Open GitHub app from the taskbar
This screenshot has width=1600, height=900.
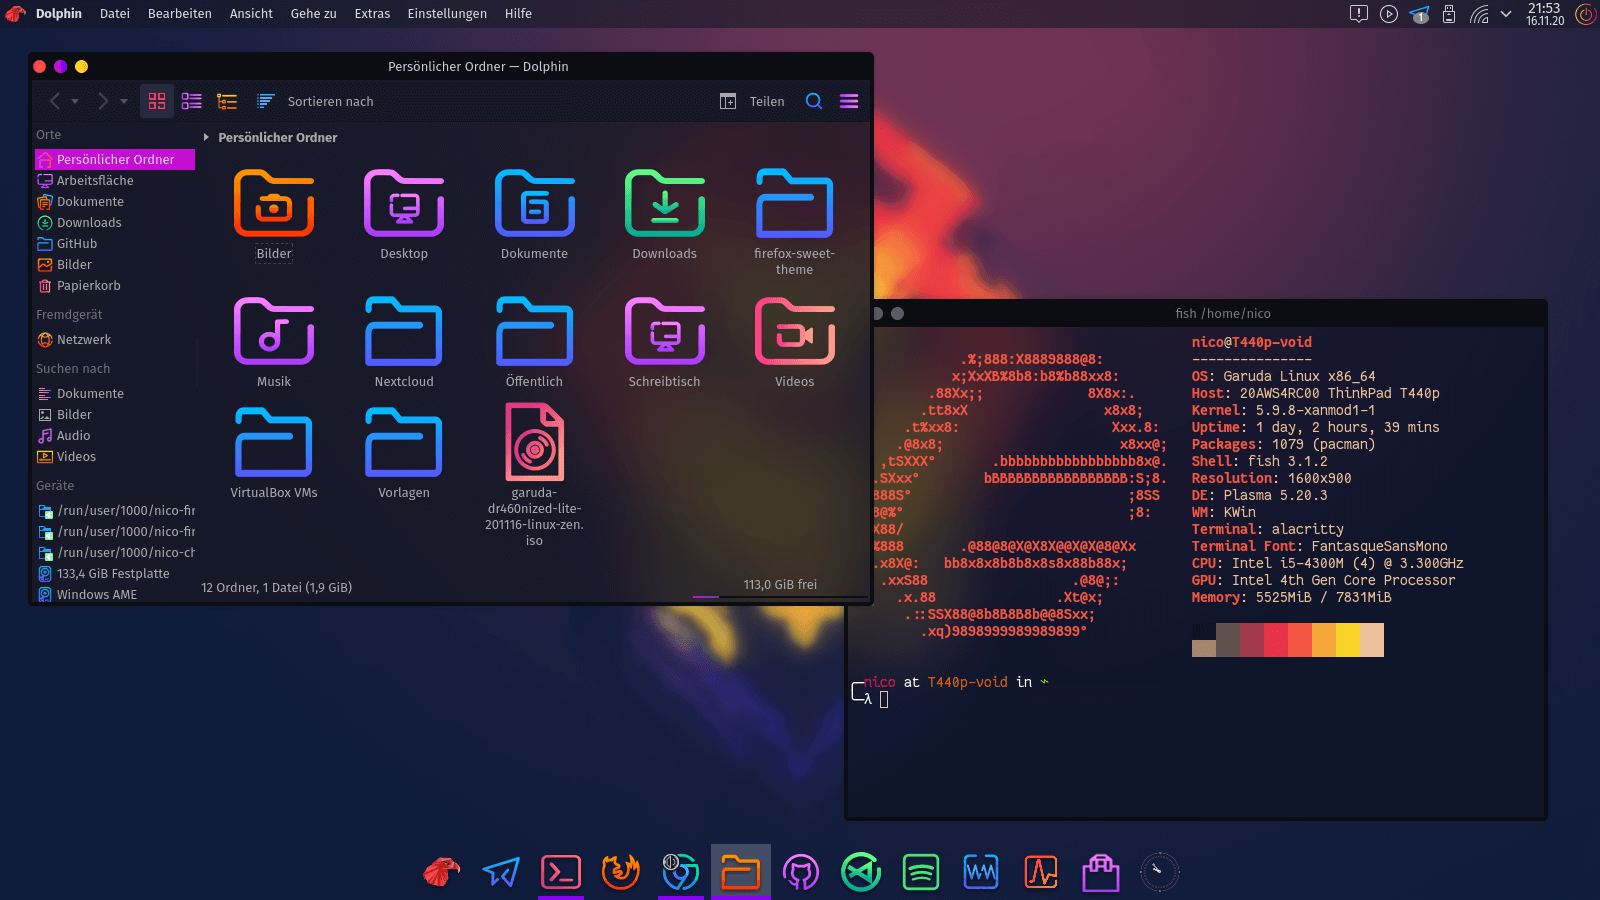point(801,872)
